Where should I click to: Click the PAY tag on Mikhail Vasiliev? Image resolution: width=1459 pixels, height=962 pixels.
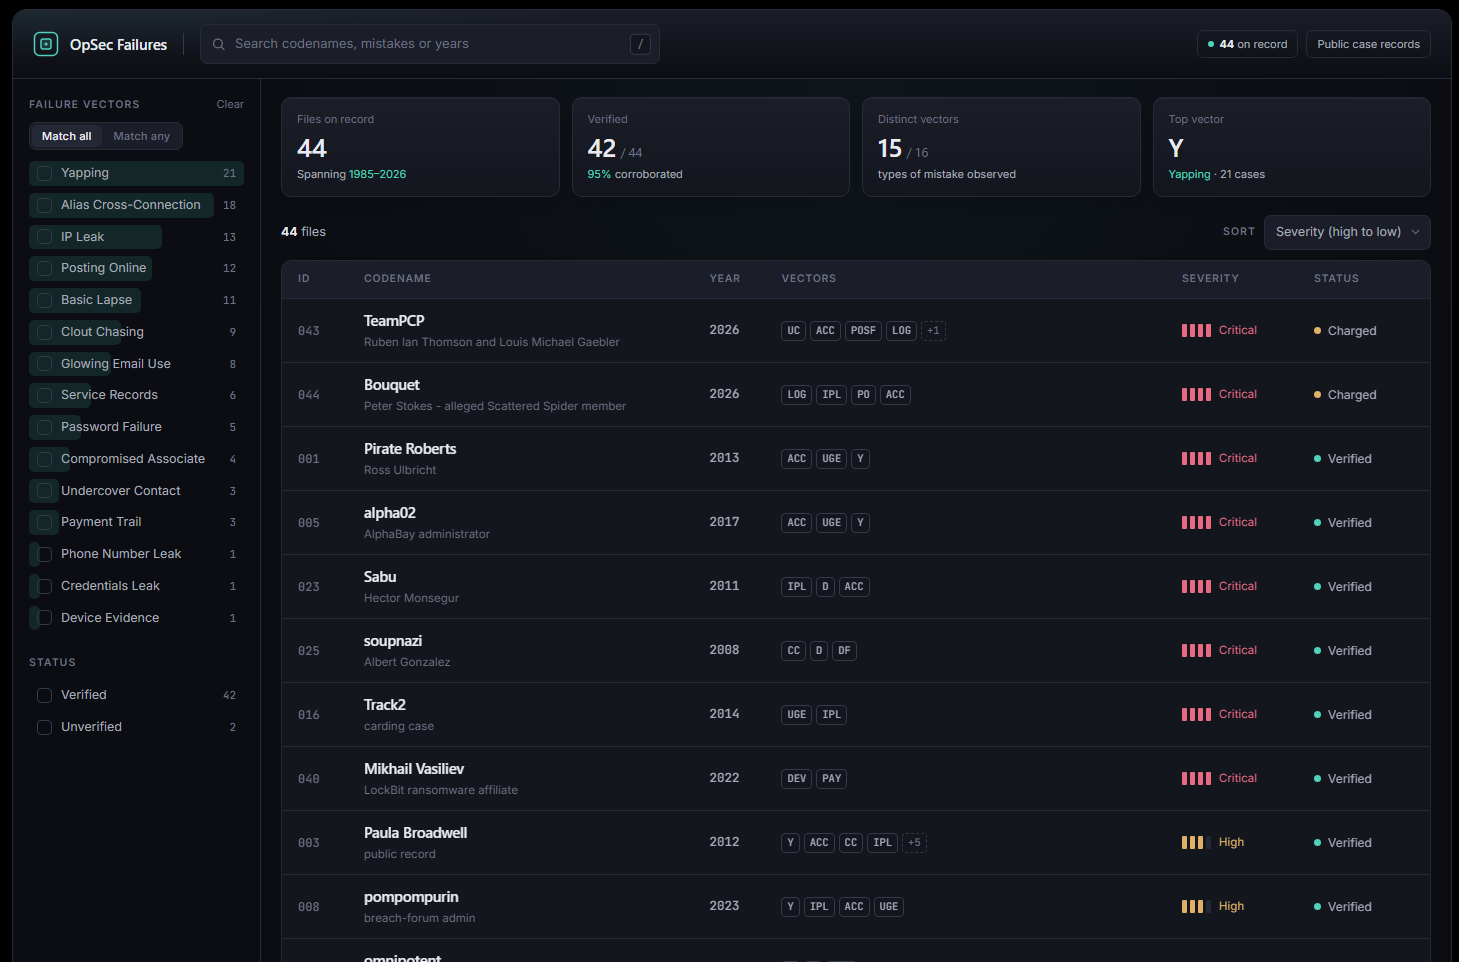[x=831, y=779]
